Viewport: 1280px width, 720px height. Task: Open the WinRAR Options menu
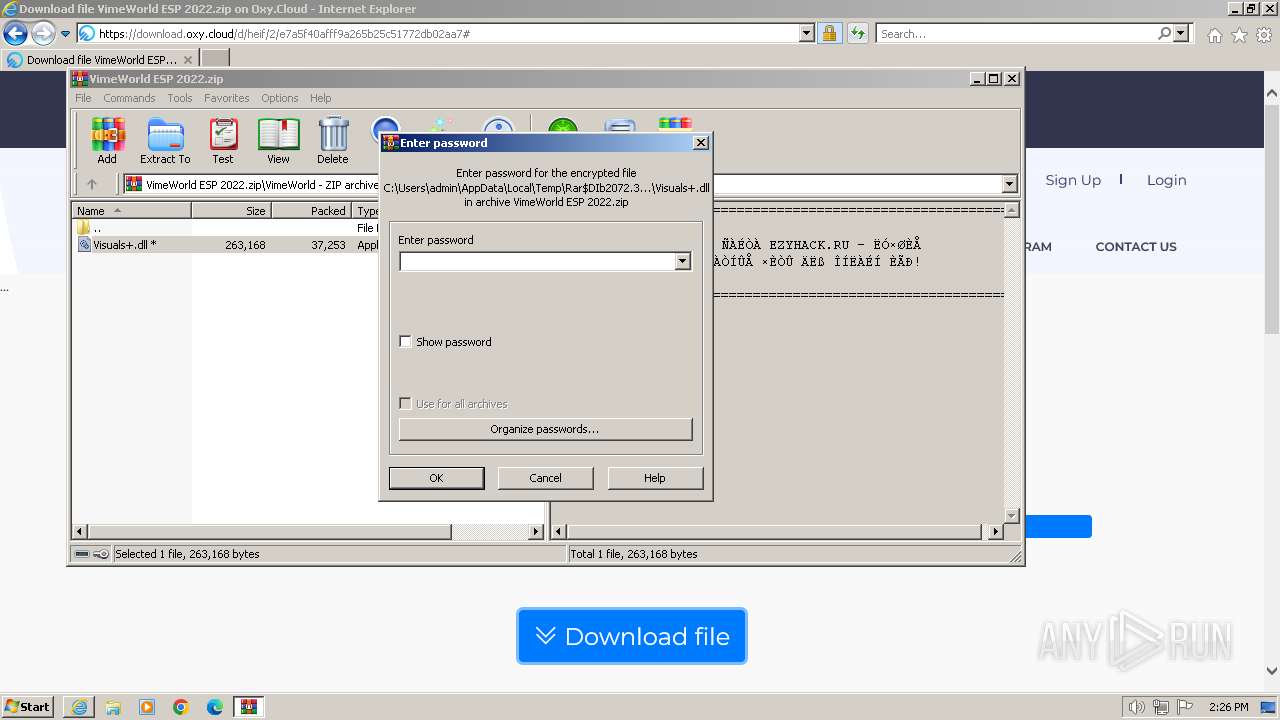click(x=280, y=98)
